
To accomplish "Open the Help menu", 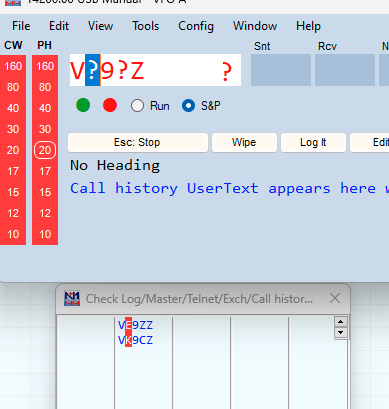I will coord(308,26).
